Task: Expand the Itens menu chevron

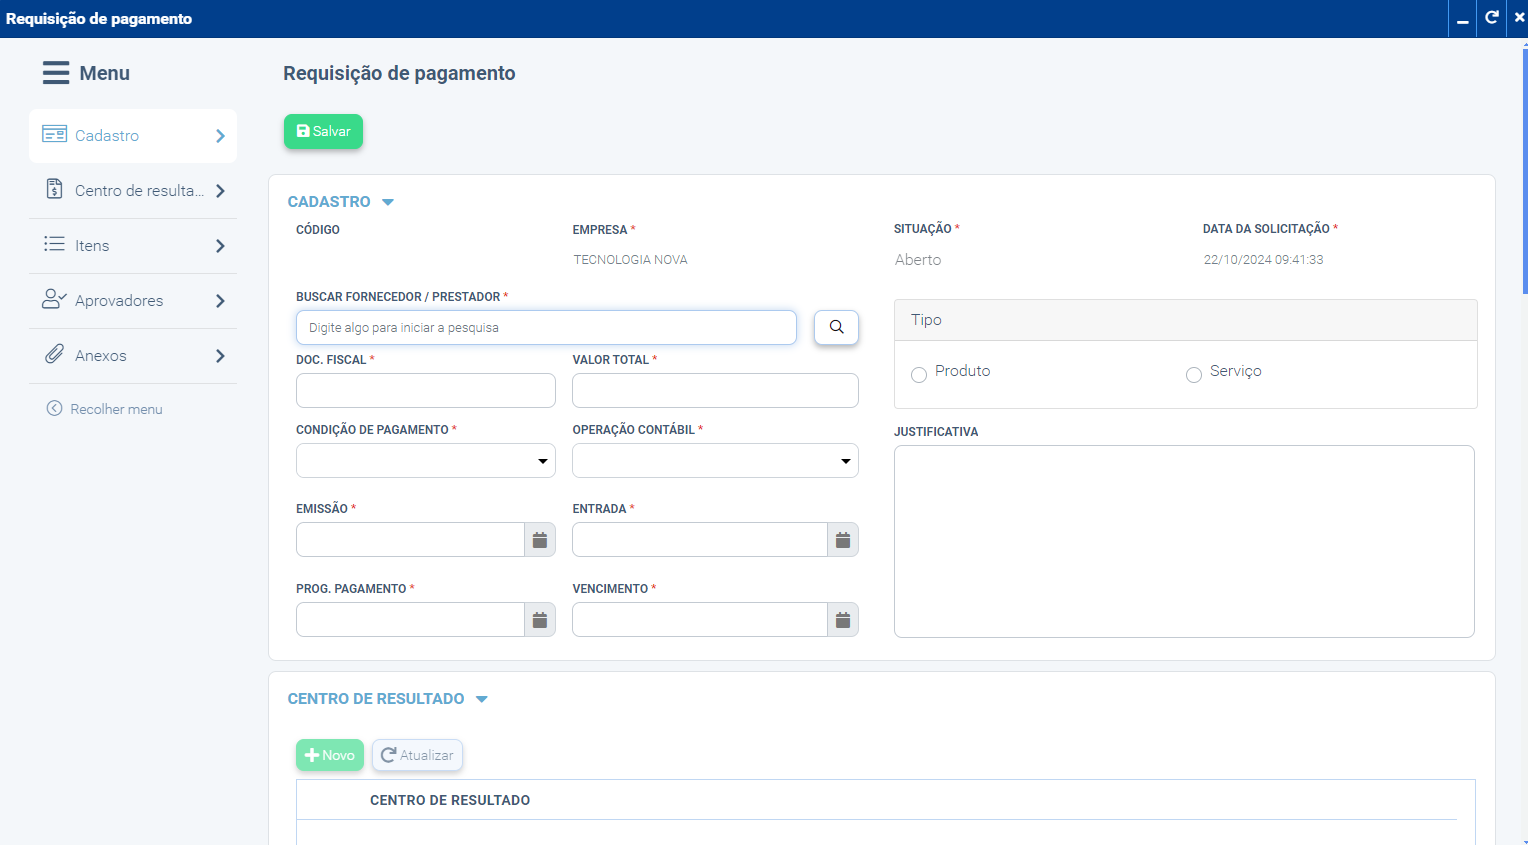Action: [220, 246]
